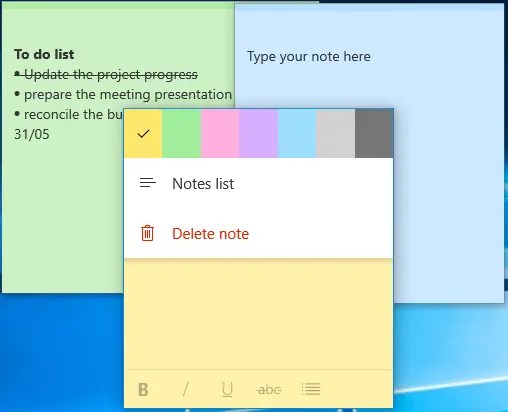
Task: Switch note color to light gray
Action: (336, 133)
